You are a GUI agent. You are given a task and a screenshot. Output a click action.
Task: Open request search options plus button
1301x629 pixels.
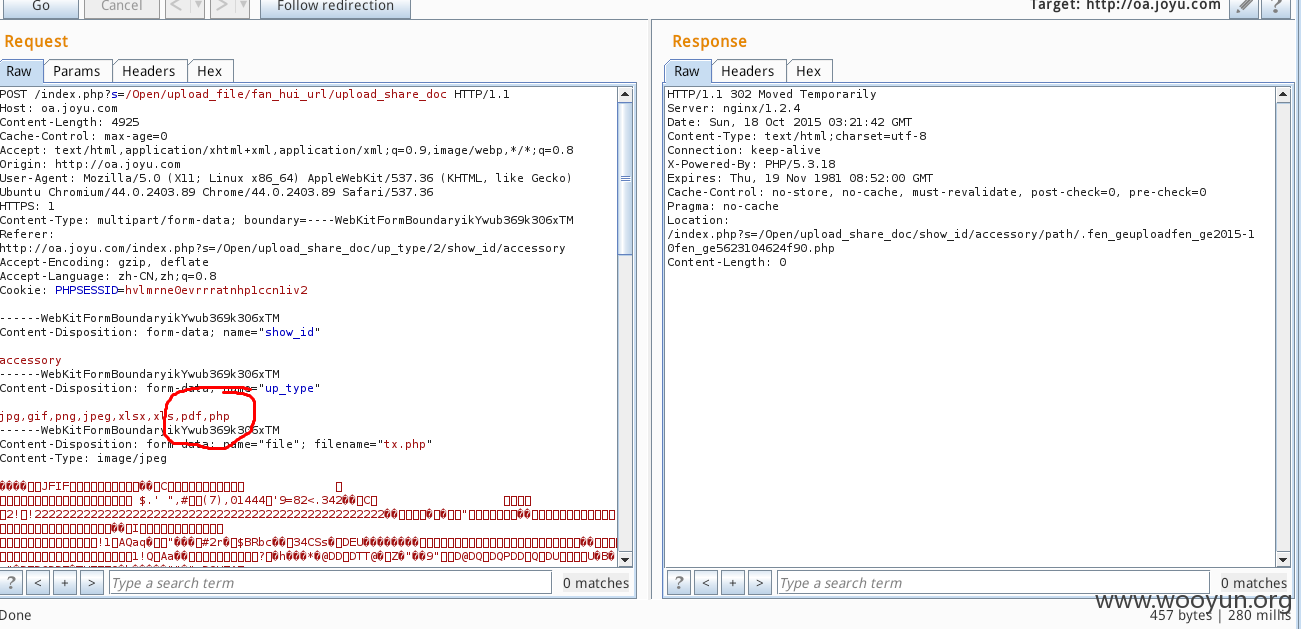65,582
